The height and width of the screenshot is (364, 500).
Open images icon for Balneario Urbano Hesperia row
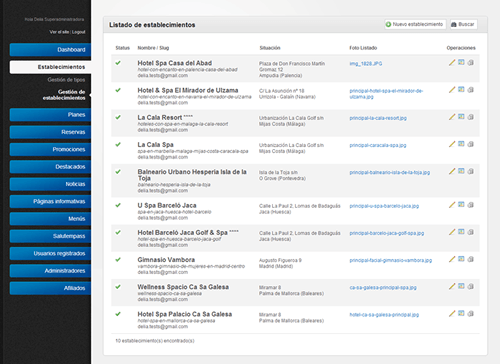[461, 171]
